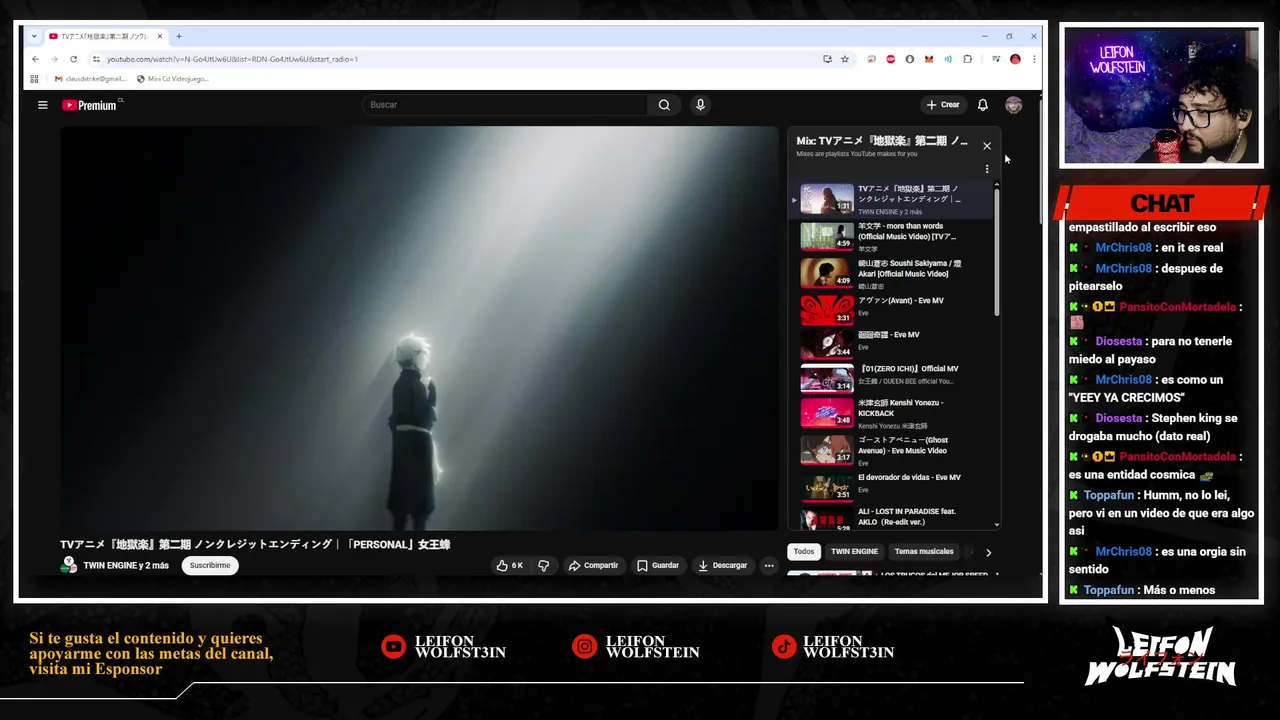Open the tab search dropdown arrow
Screen dimensions: 1280x720
[x=34, y=36]
